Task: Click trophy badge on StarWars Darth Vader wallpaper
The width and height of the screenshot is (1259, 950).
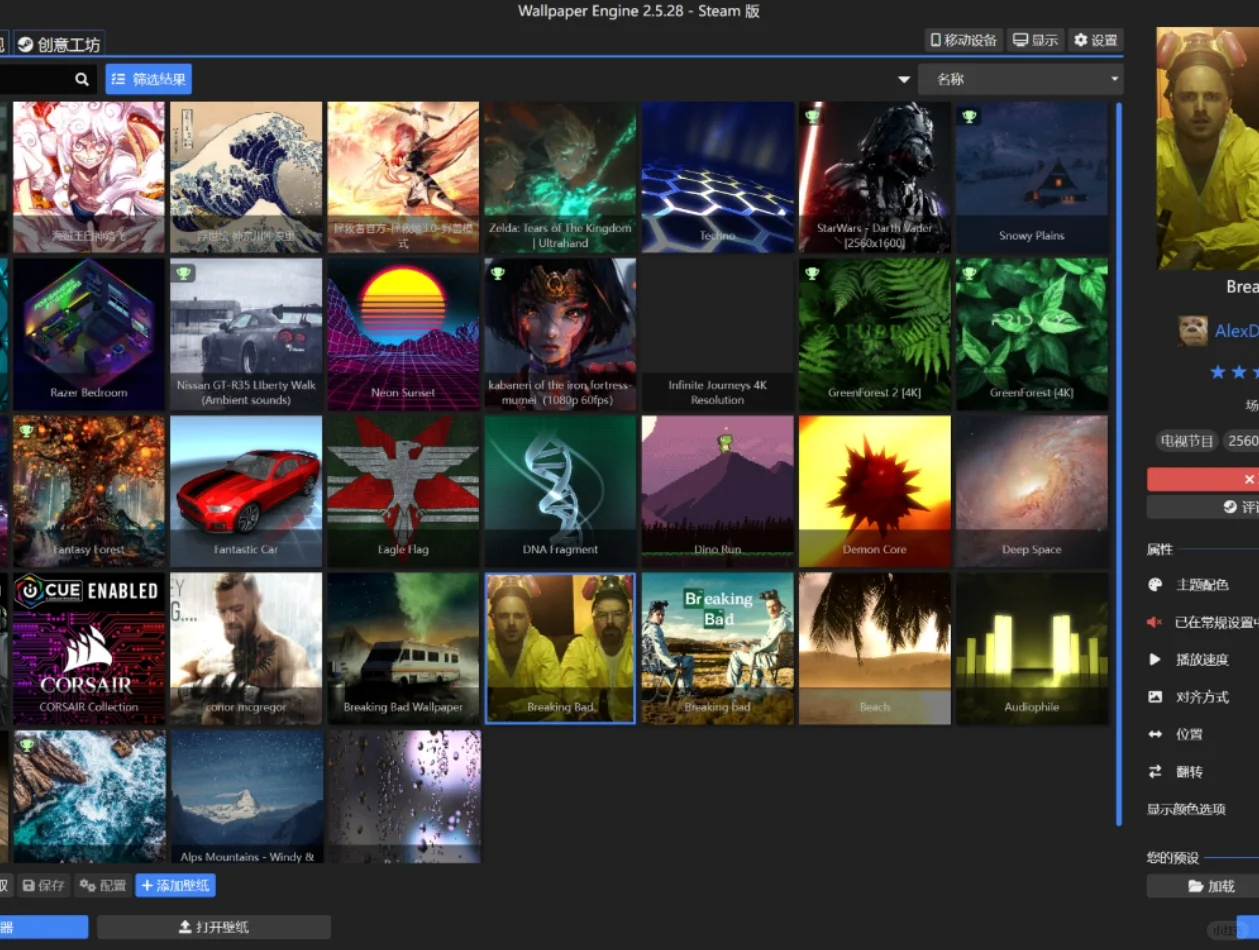Action: coord(812,116)
